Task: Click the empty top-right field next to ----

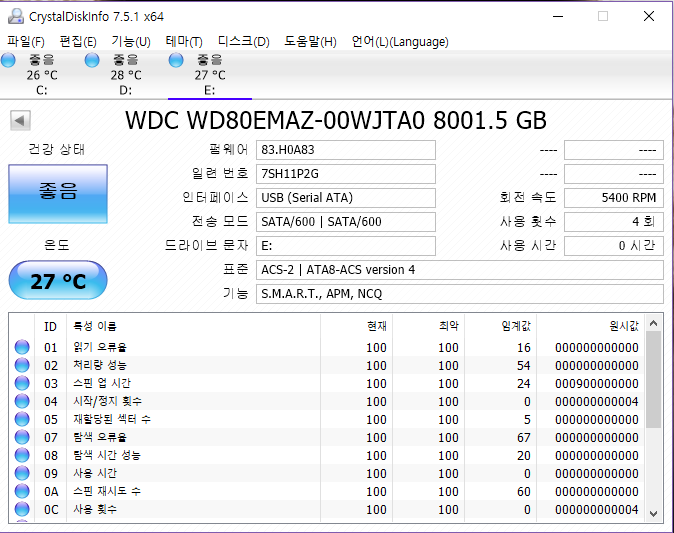Action: [x=613, y=150]
